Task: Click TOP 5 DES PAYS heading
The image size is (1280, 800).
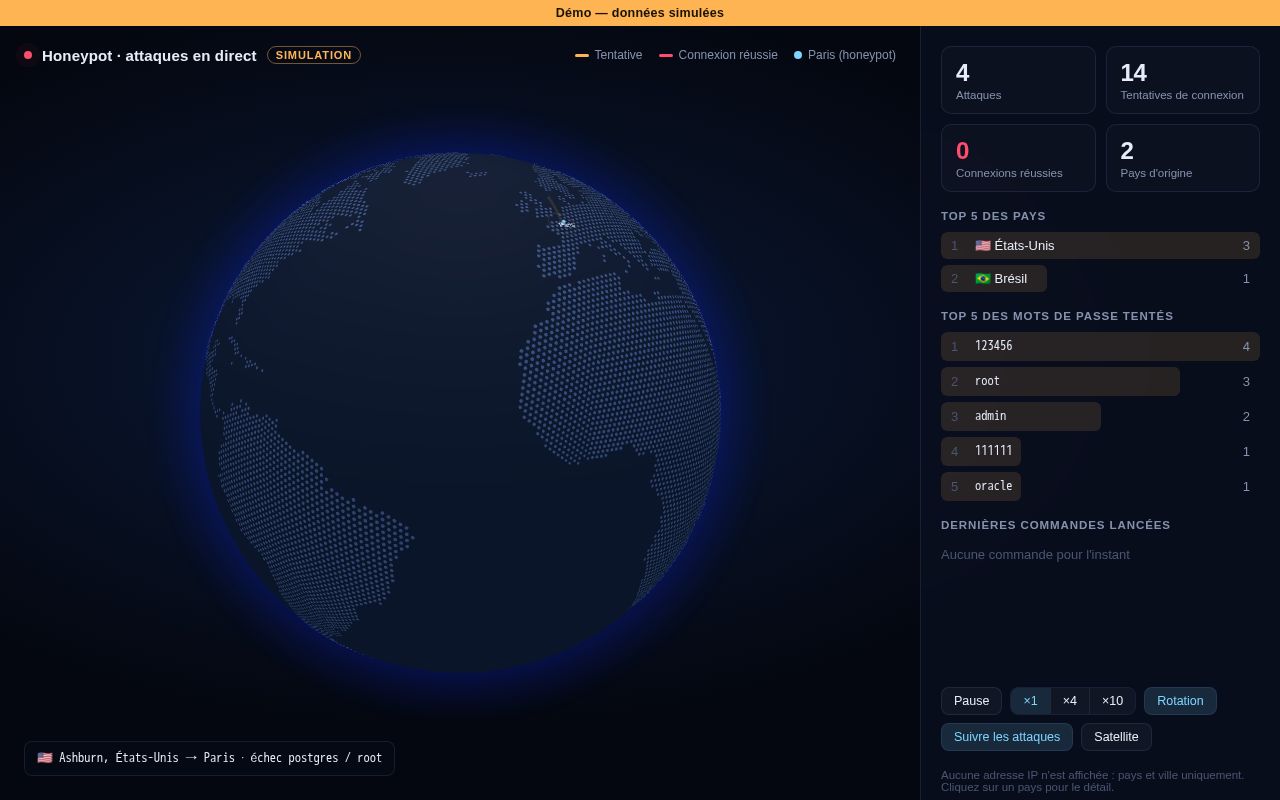Action: (x=993, y=216)
